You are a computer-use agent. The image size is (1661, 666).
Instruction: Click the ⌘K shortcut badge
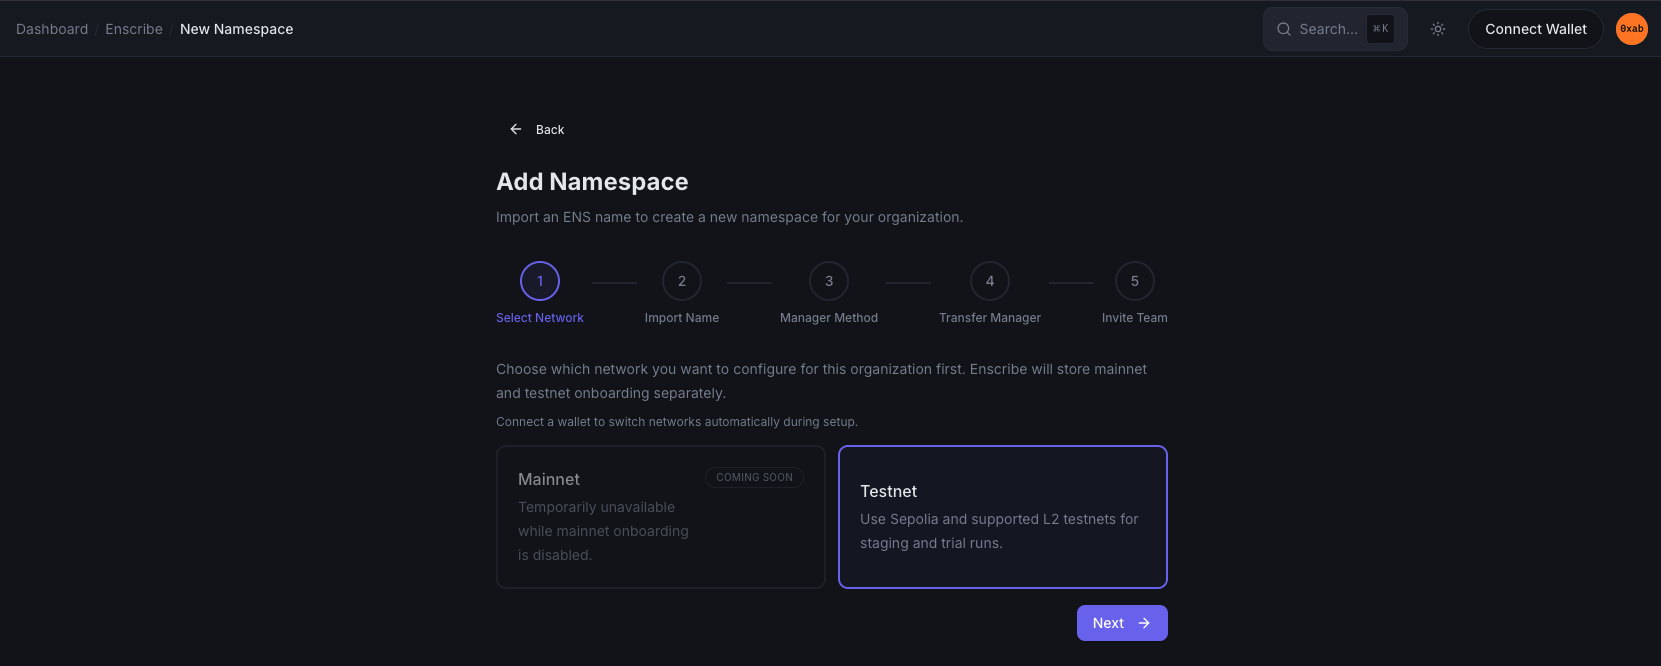coord(1380,29)
